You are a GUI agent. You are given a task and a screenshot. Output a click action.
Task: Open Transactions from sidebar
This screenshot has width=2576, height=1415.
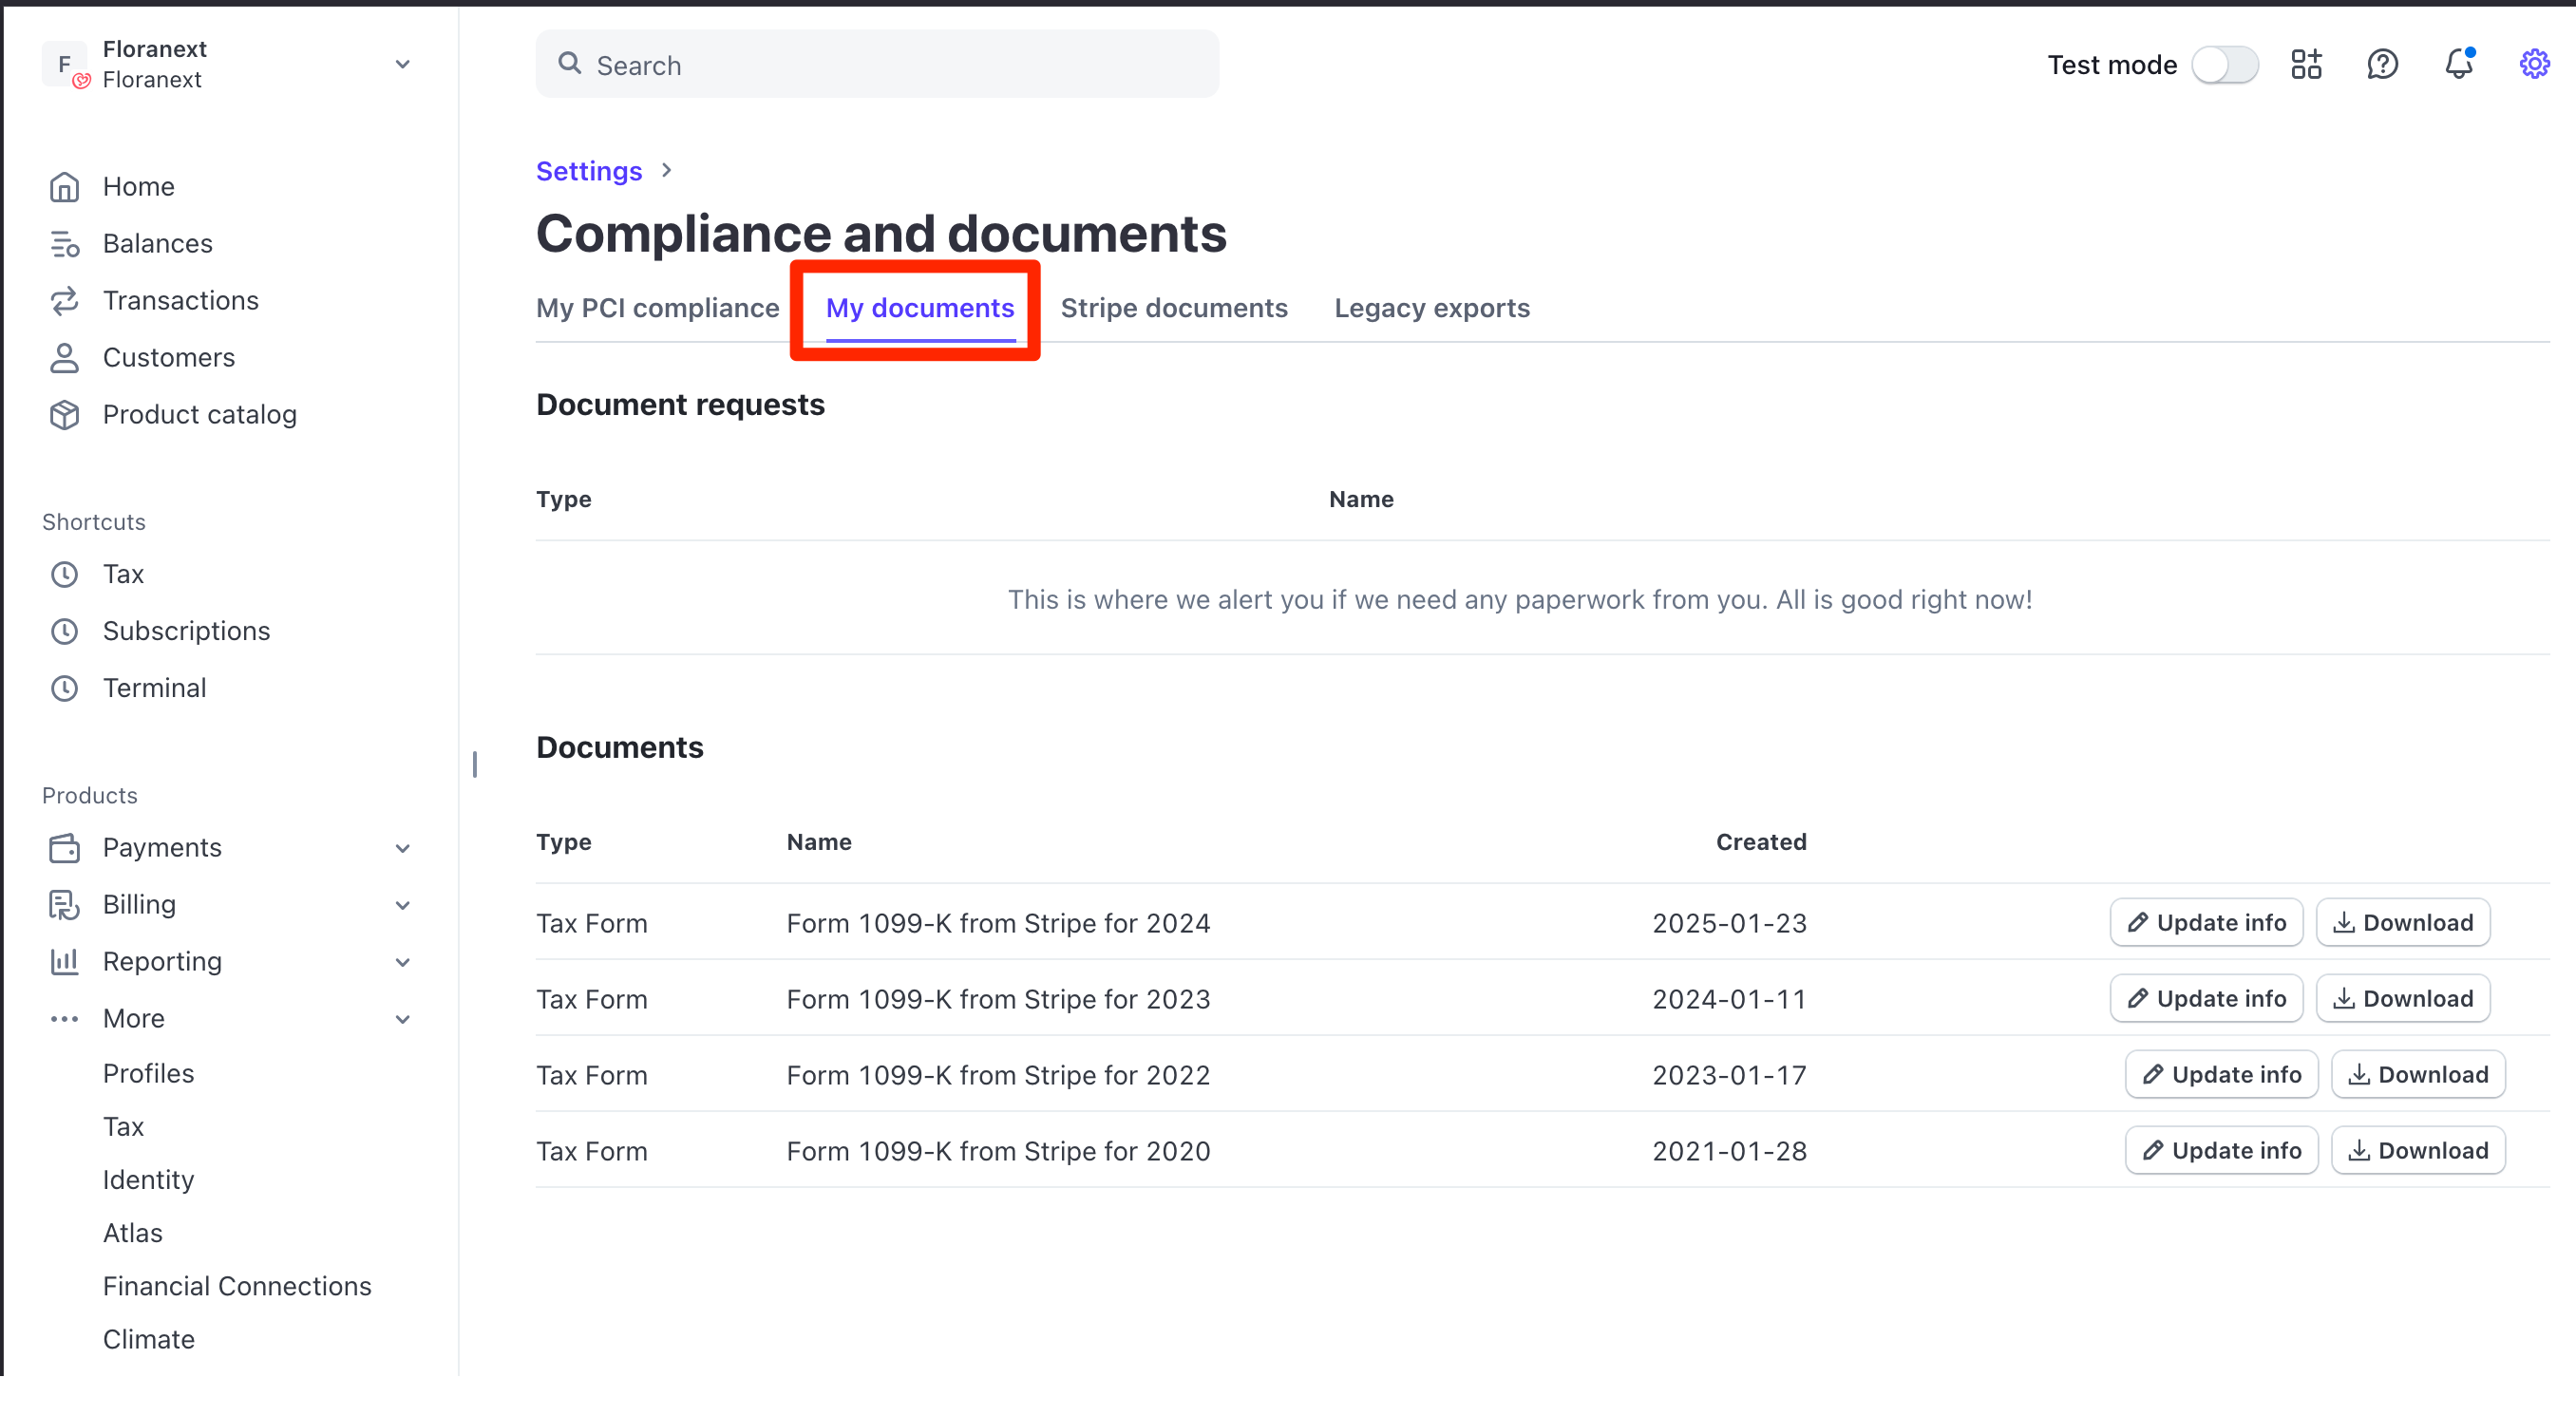point(180,300)
